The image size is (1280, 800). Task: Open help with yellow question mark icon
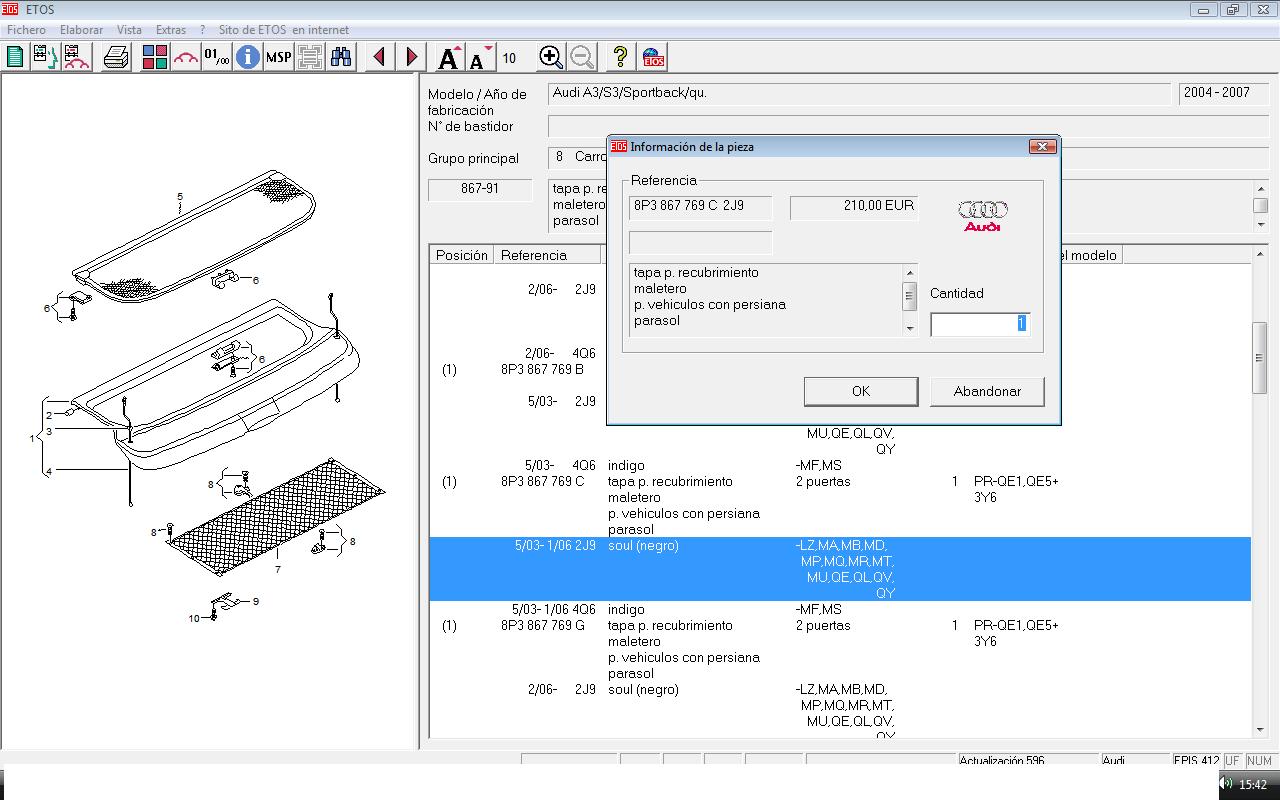(620, 57)
